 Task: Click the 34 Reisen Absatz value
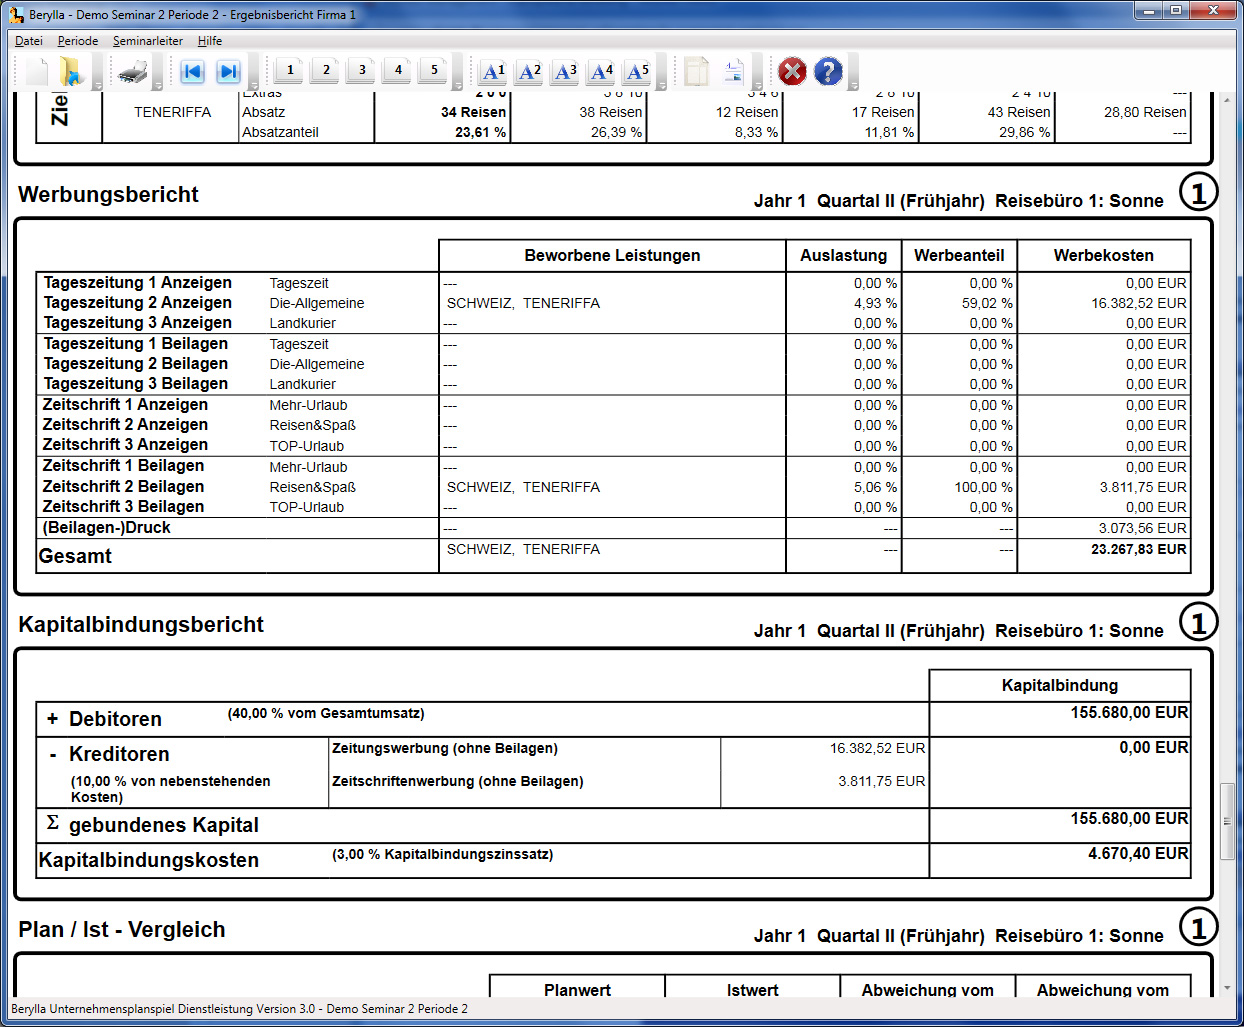[473, 112]
